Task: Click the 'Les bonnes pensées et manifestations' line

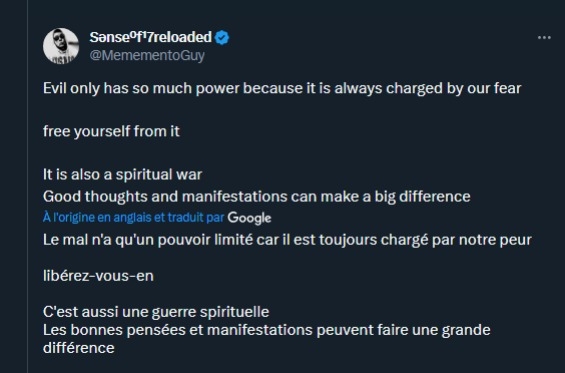Action: click(267, 330)
